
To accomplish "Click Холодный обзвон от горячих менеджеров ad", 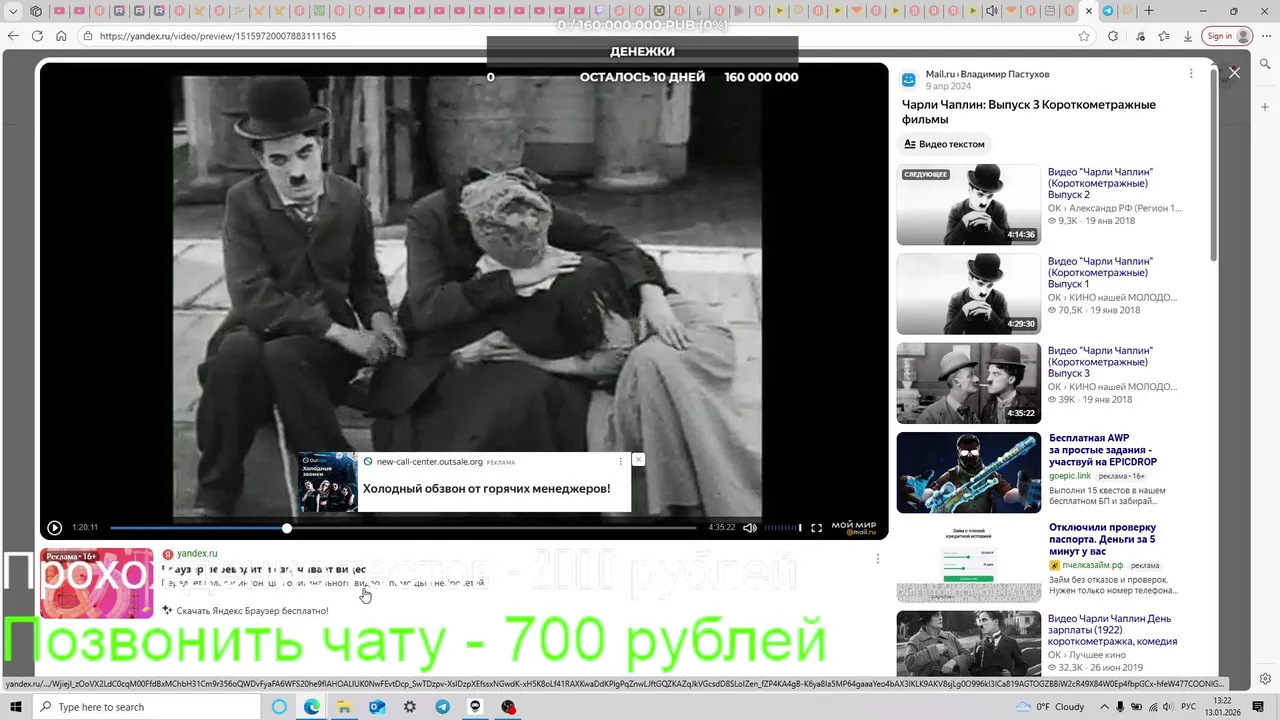I will [x=486, y=489].
